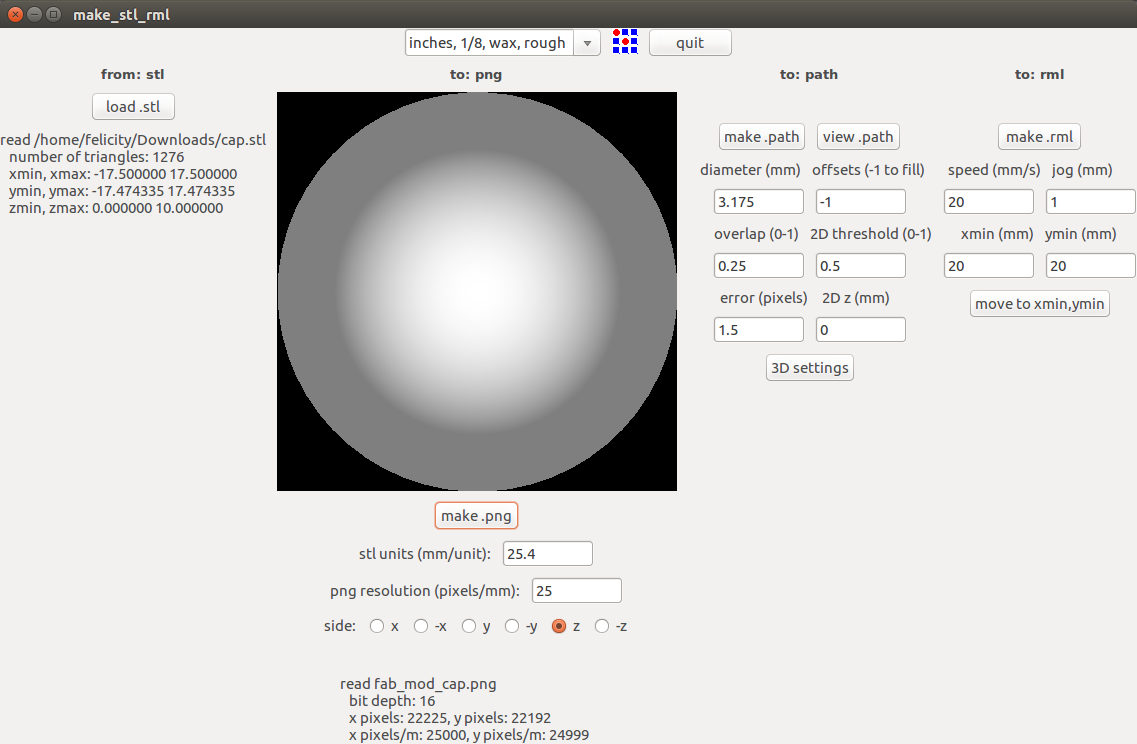The width and height of the screenshot is (1137, 744).
Task: Click the 'x pixels: 22225' line
Action: tap(450, 718)
